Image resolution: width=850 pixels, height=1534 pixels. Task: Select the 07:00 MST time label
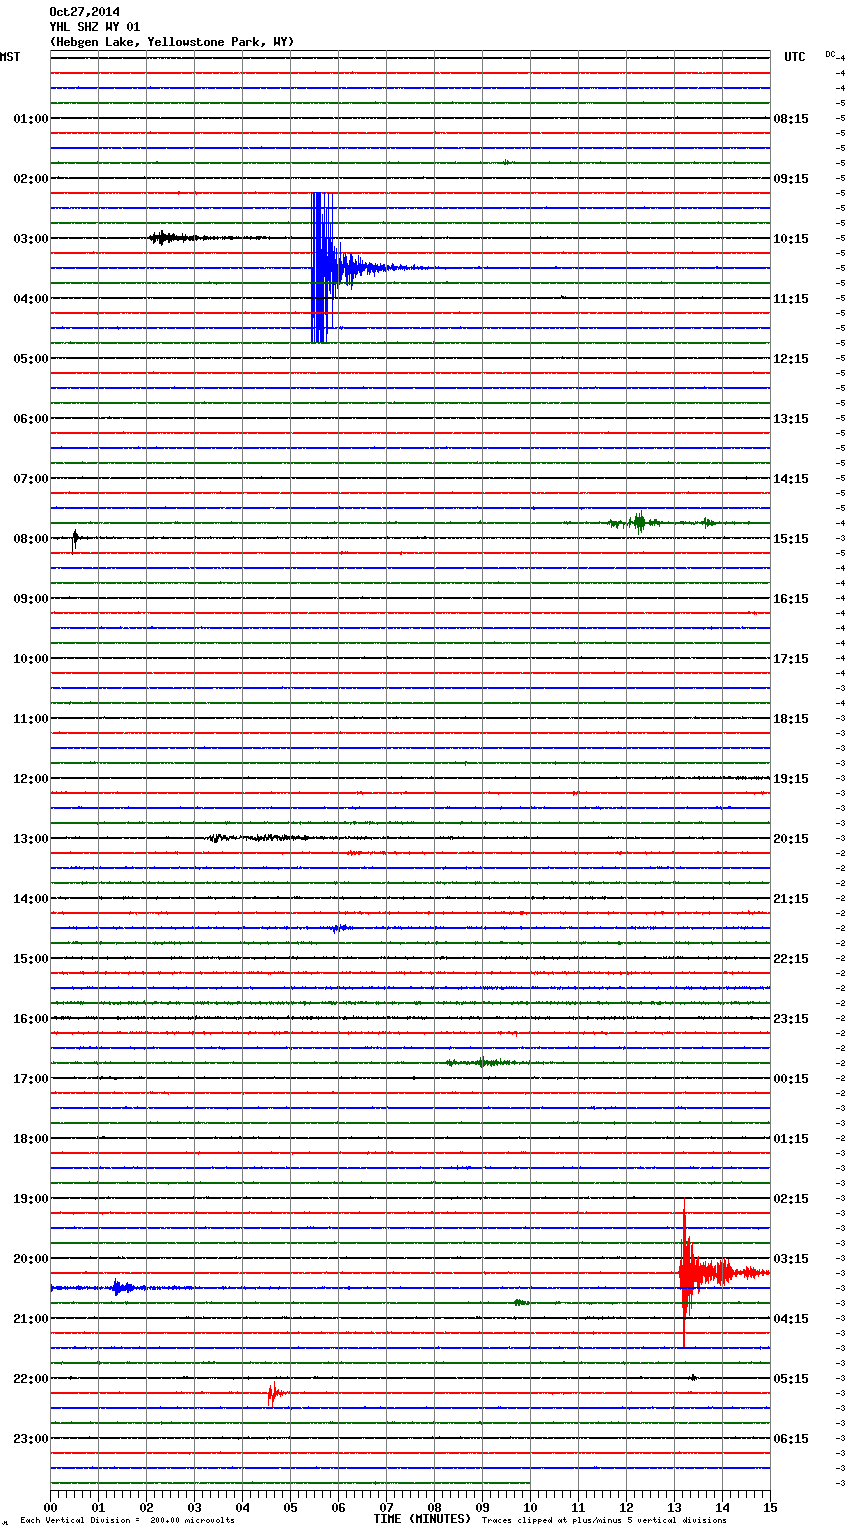pos(31,479)
